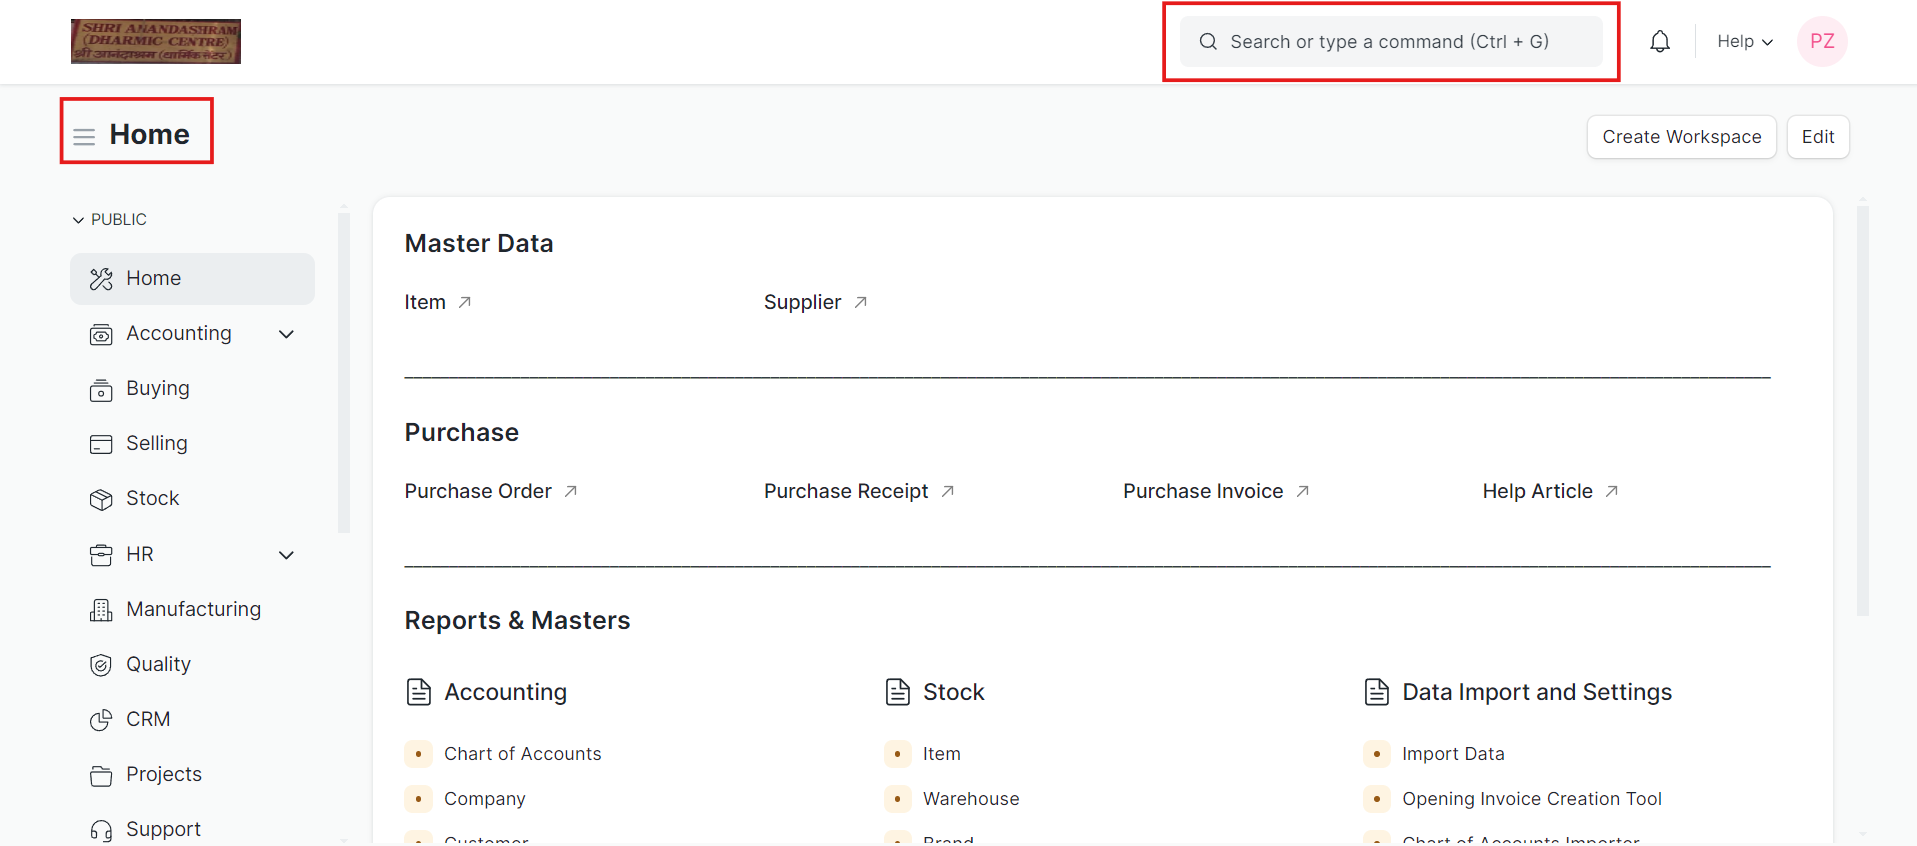
Task: Open notifications bell icon
Action: coord(1660,42)
